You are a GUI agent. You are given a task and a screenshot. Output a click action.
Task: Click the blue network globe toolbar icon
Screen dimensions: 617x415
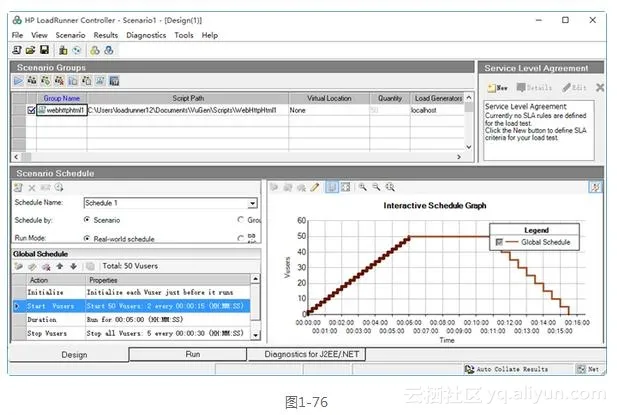(77, 50)
